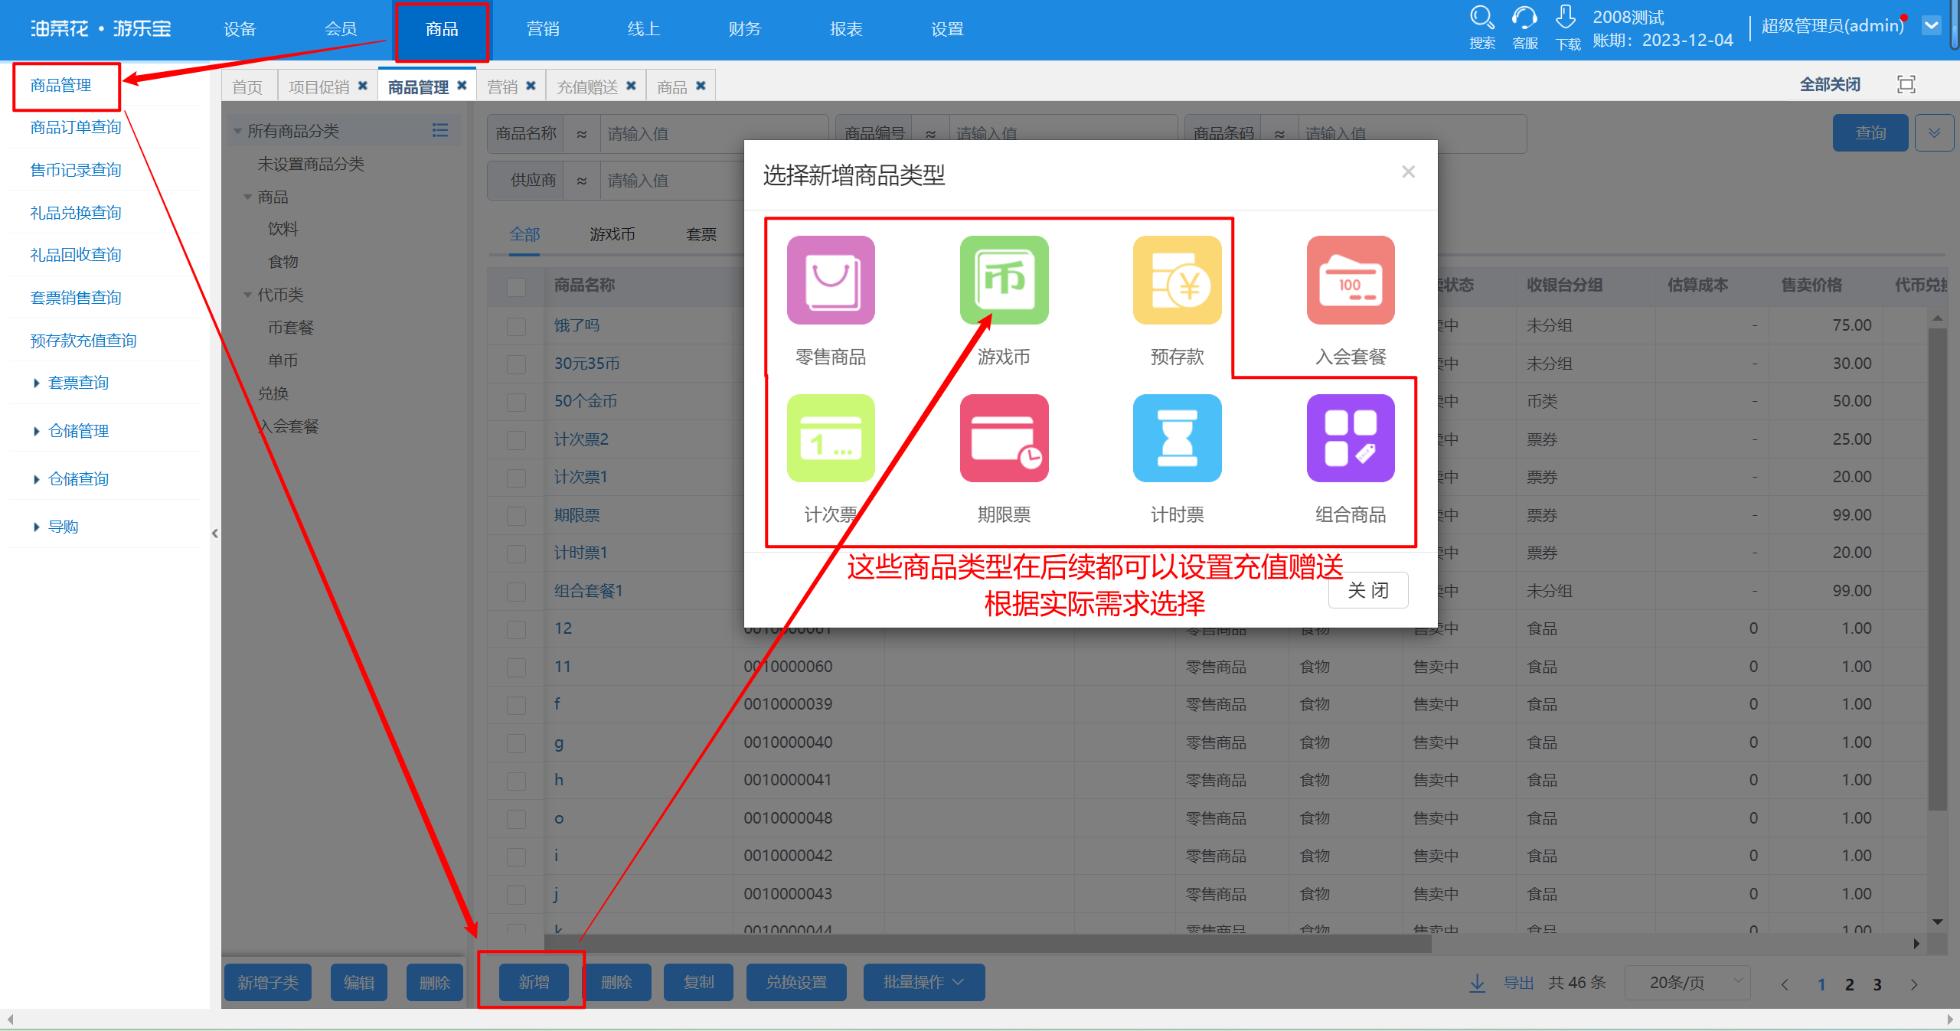Collapse the 所有商品分类 tree node
This screenshot has height=1031, width=1960.
238,131
